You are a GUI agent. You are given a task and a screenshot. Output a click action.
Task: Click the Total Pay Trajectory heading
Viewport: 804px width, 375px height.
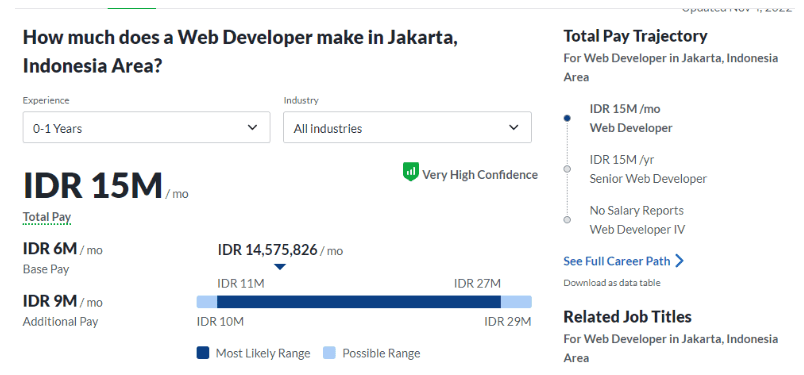point(635,36)
